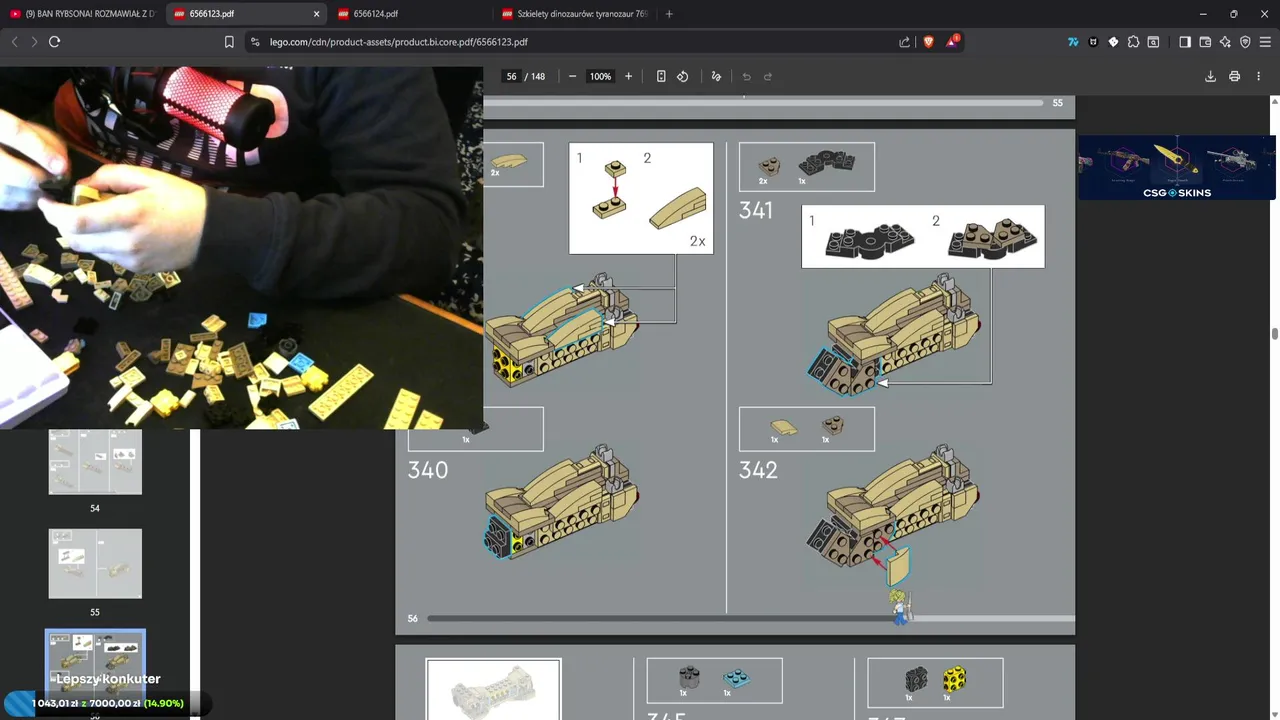
Task: Share this page link
Action: pos(905,42)
